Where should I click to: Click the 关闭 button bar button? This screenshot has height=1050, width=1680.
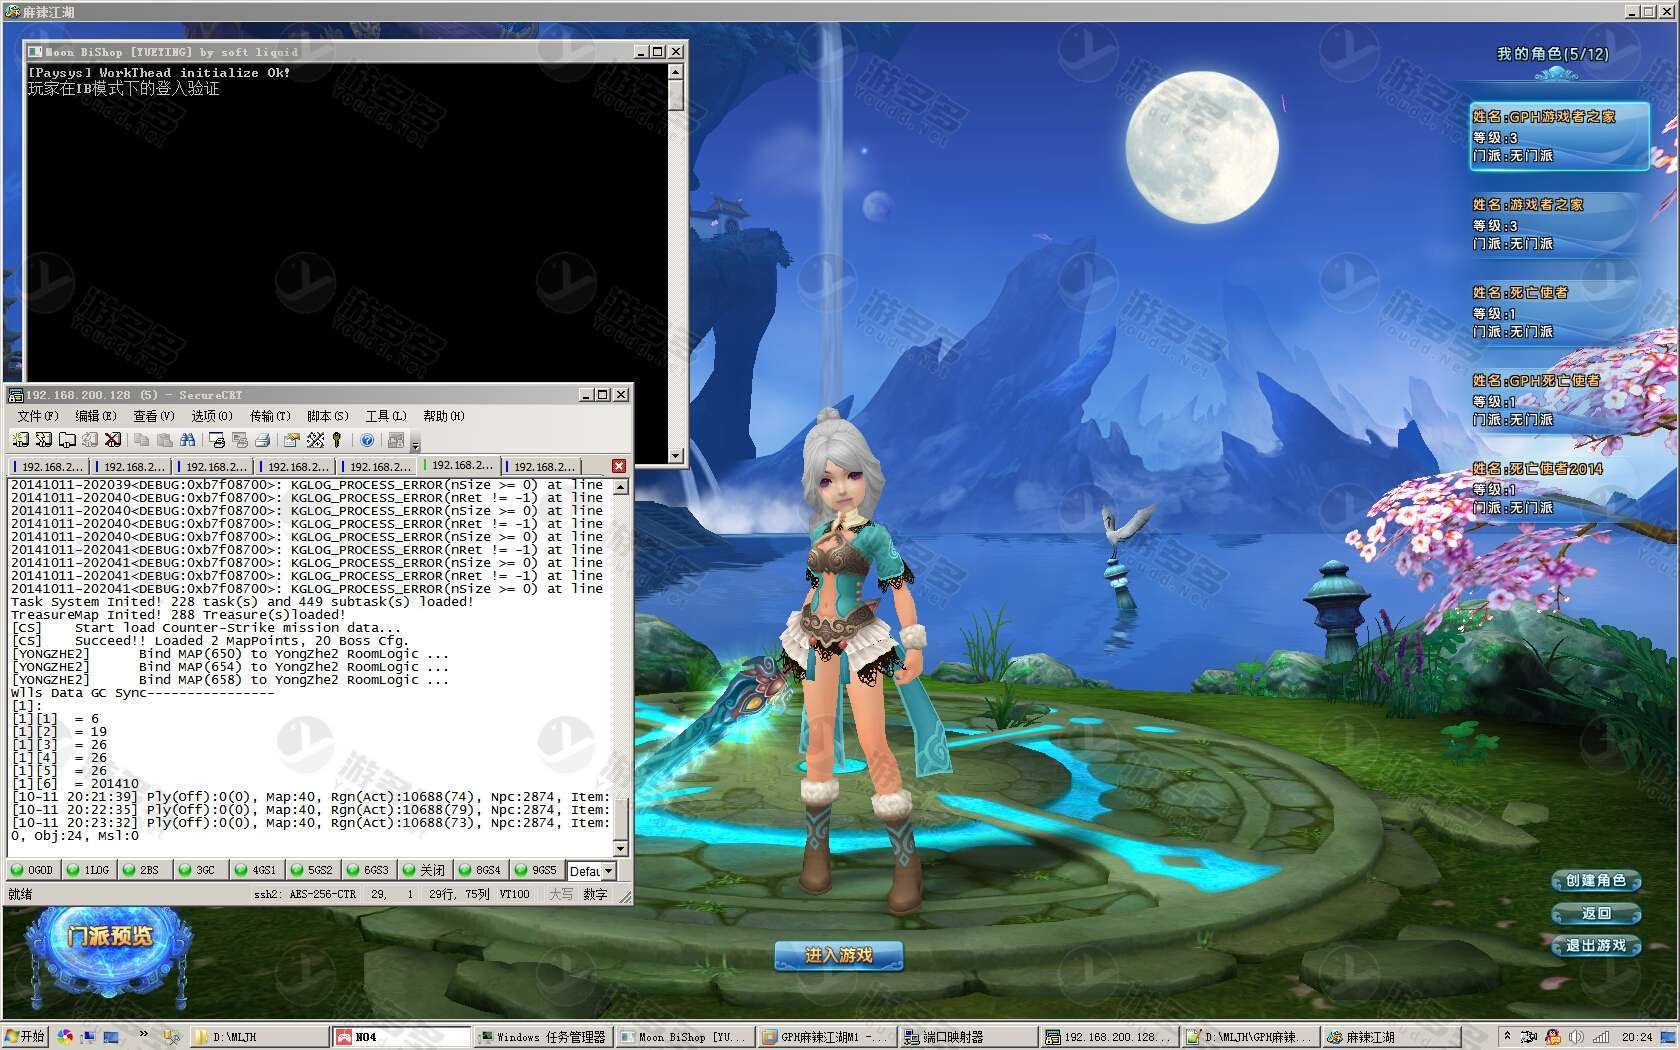pyautogui.click(x=424, y=870)
